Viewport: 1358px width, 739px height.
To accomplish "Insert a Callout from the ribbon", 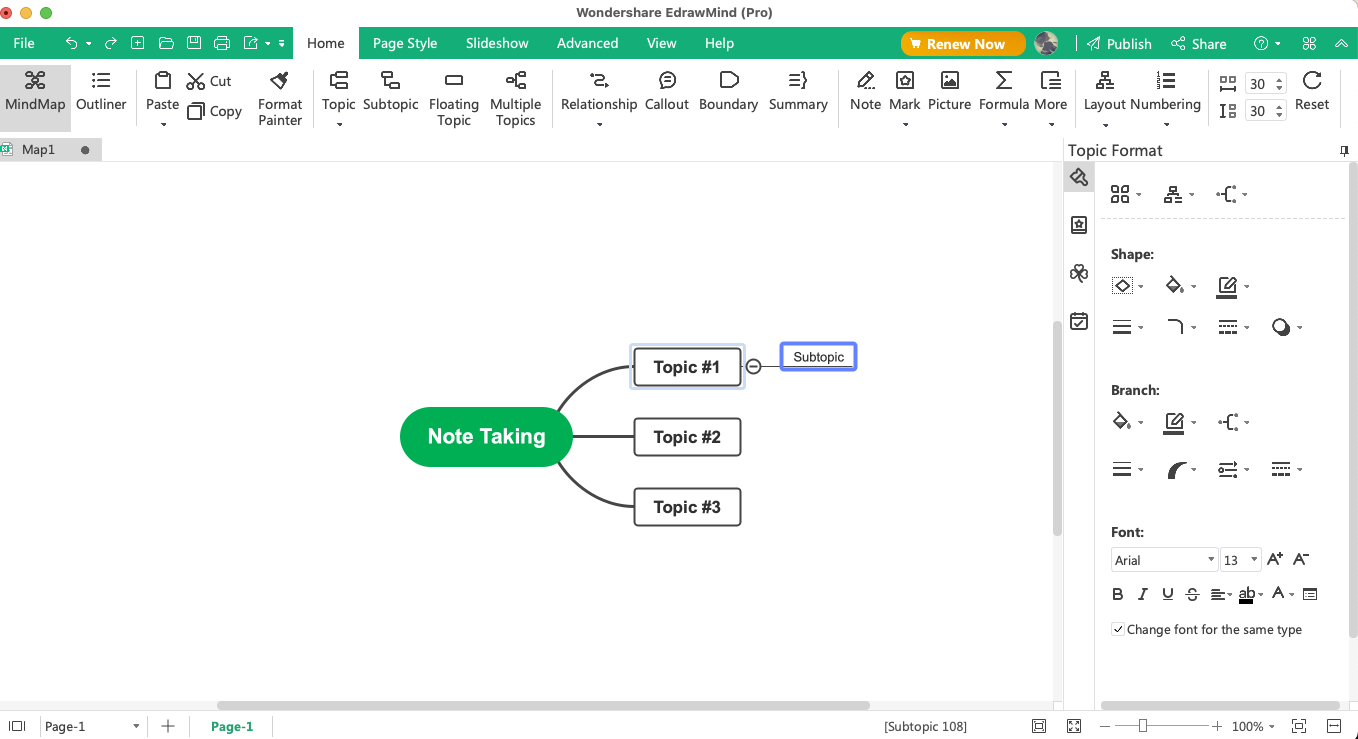I will (667, 91).
